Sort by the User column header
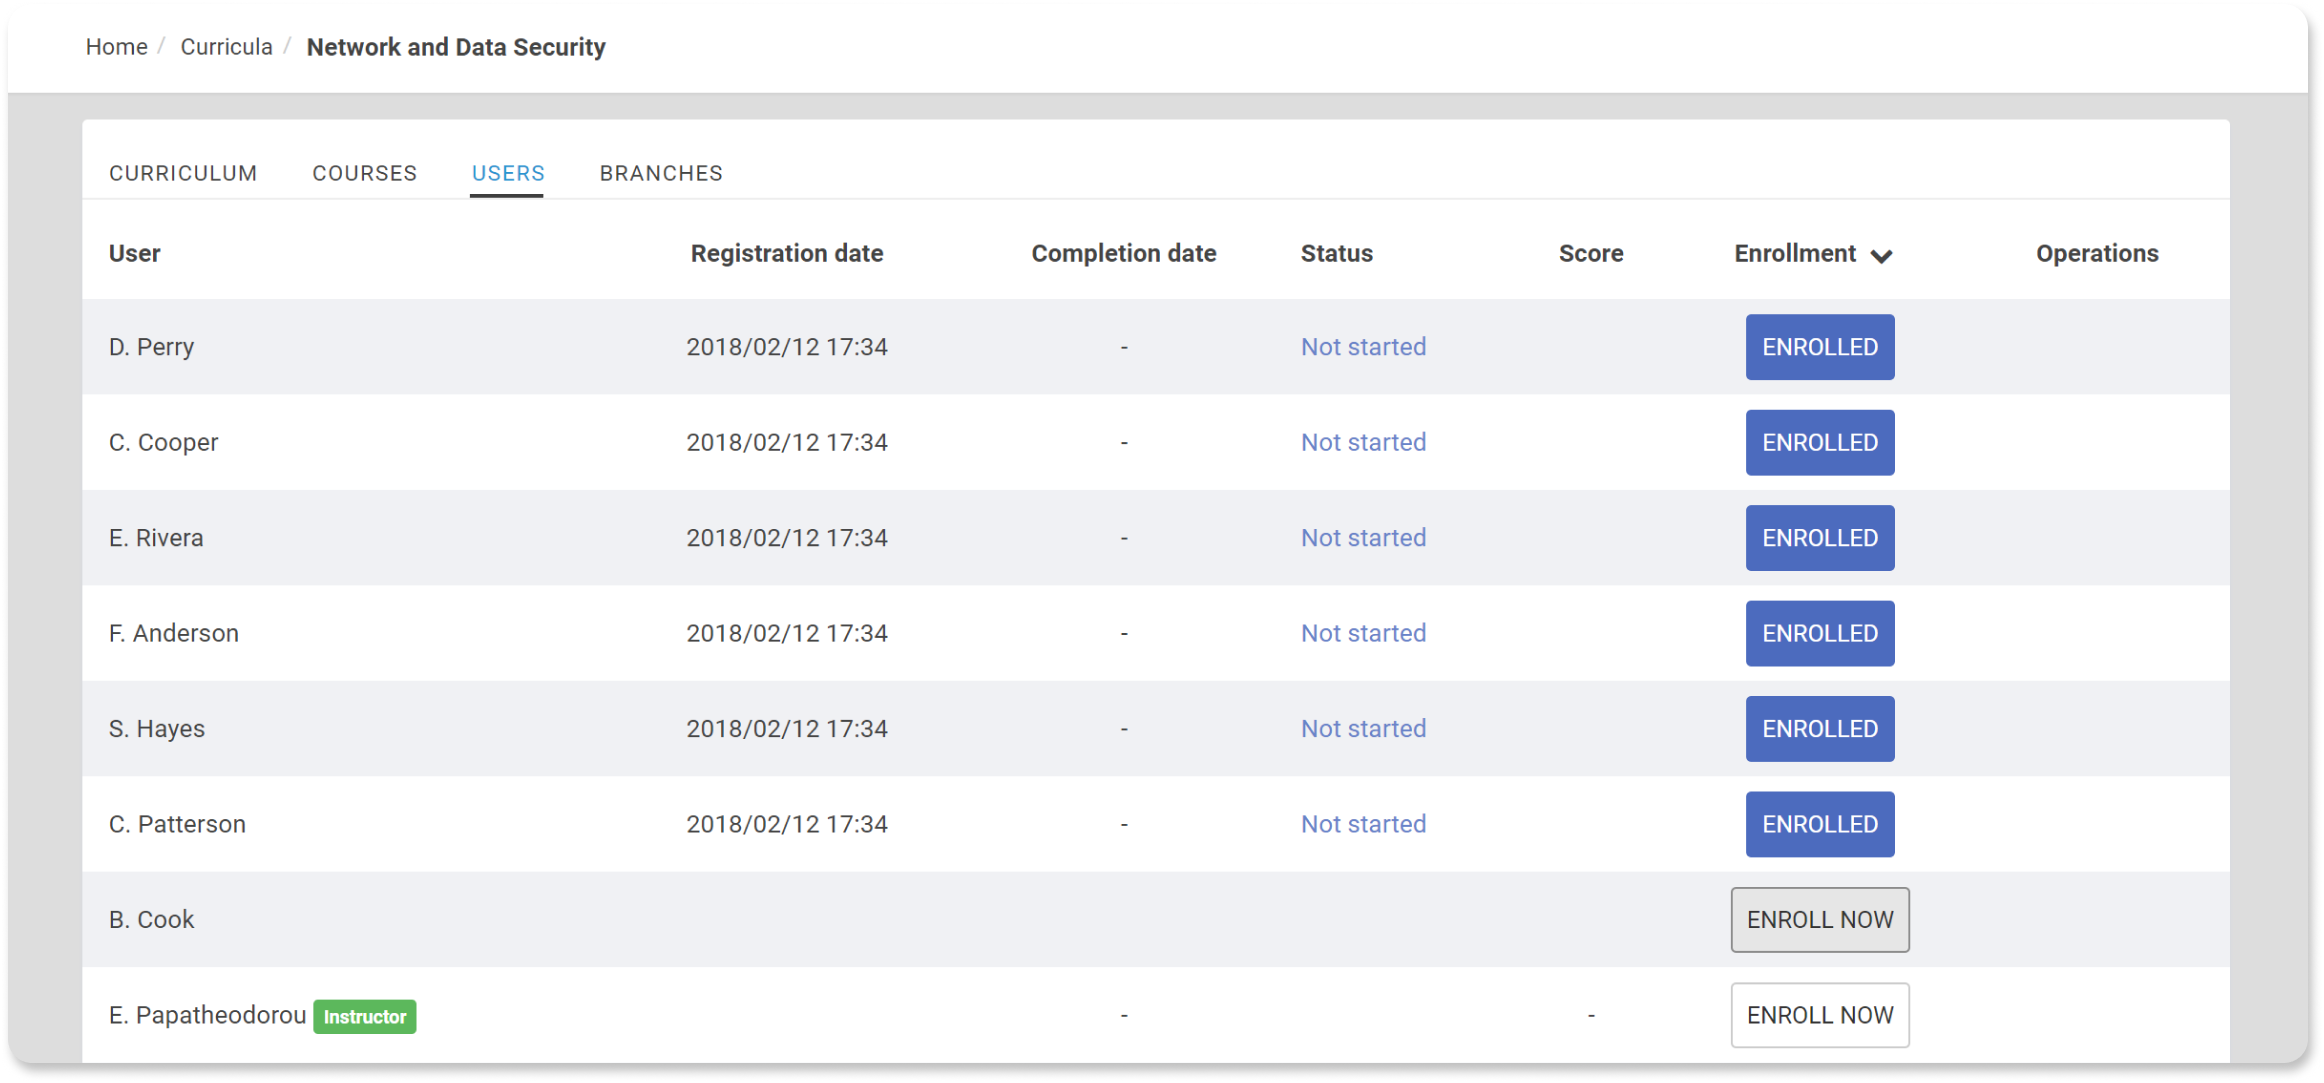The width and height of the screenshot is (2324, 1083). [x=134, y=253]
